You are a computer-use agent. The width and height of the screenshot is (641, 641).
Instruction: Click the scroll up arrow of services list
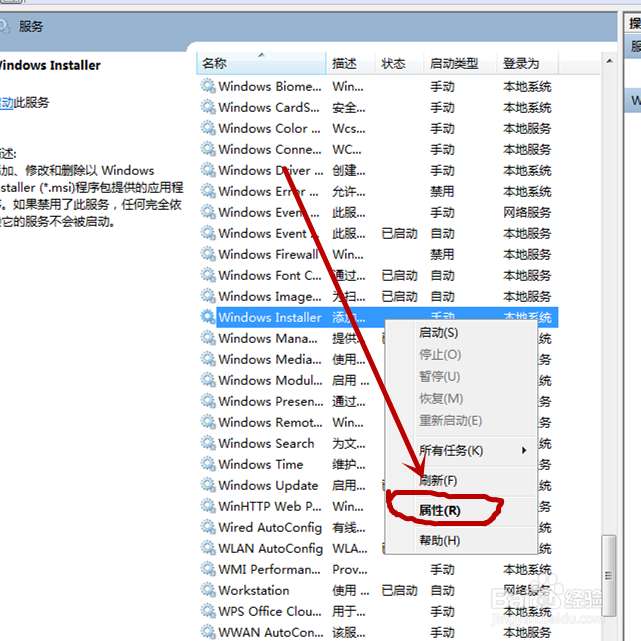pos(610,61)
